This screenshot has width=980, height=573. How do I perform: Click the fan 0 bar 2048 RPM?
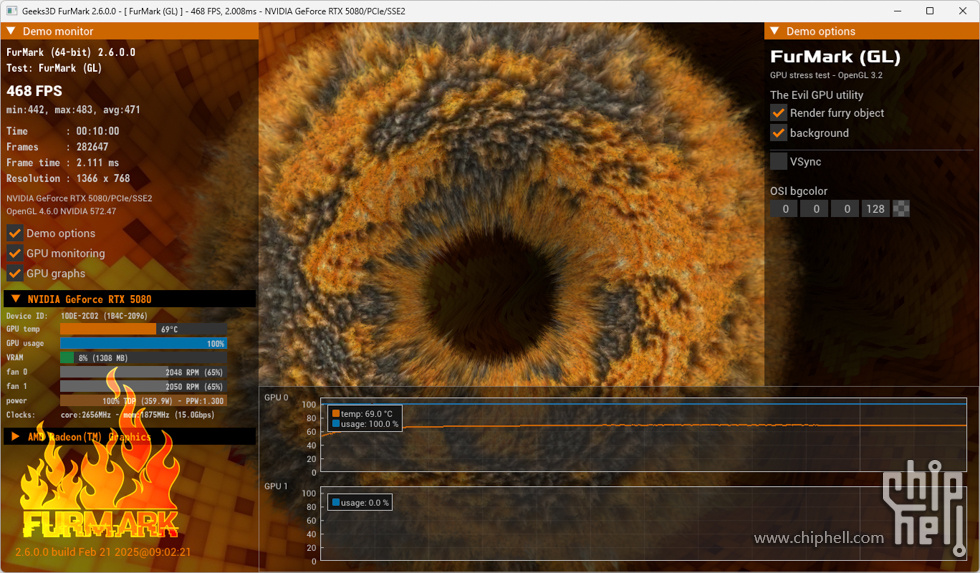(x=143, y=372)
